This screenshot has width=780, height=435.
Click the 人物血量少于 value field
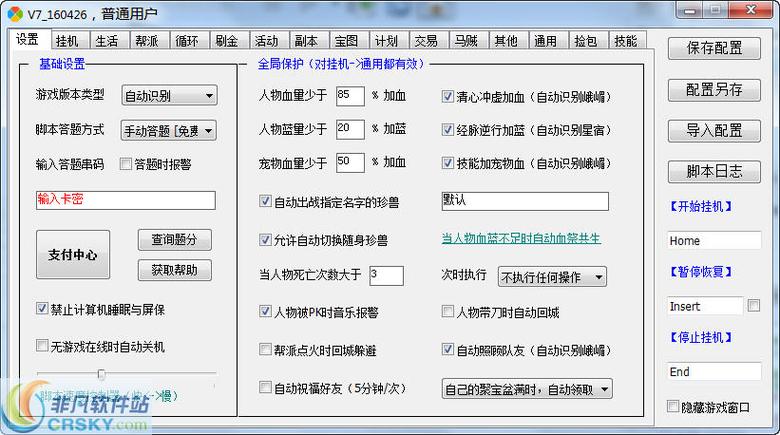pos(350,95)
